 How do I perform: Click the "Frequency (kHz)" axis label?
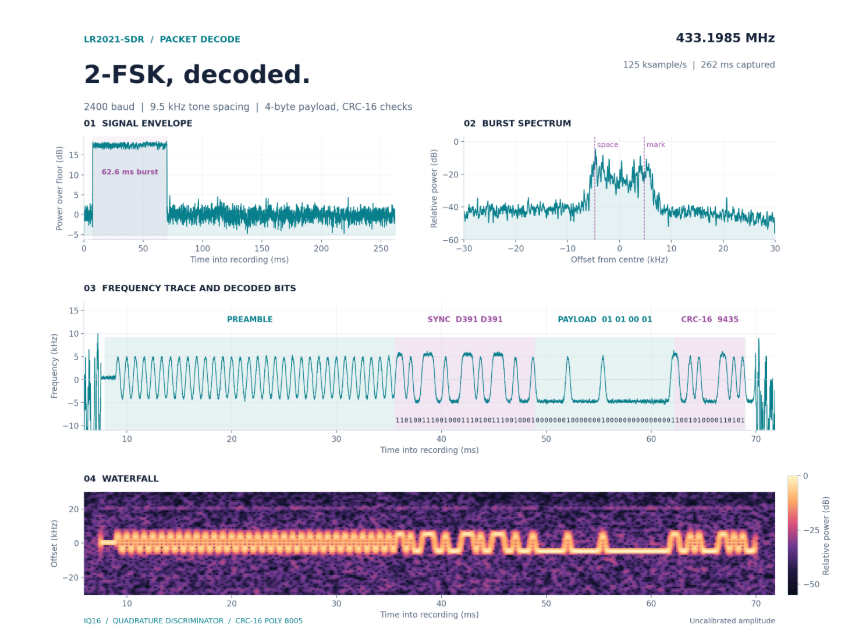[54, 366]
